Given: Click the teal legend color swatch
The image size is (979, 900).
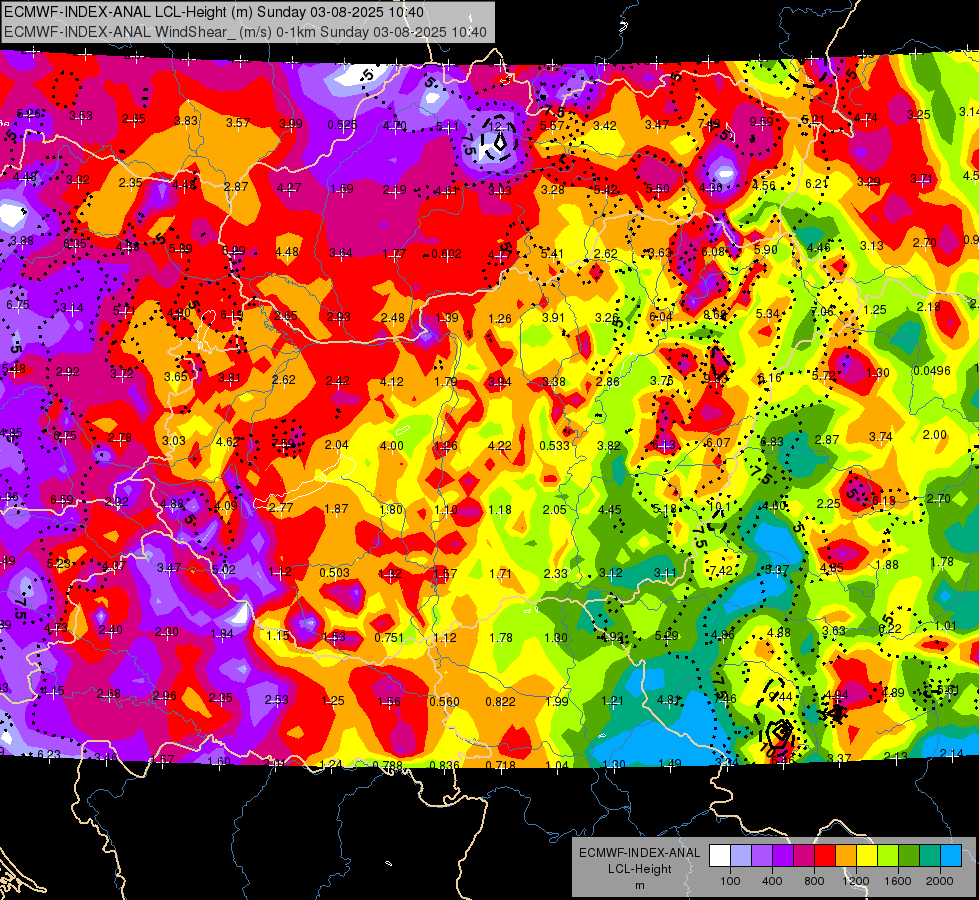Looking at the screenshot, I should 930,855.
